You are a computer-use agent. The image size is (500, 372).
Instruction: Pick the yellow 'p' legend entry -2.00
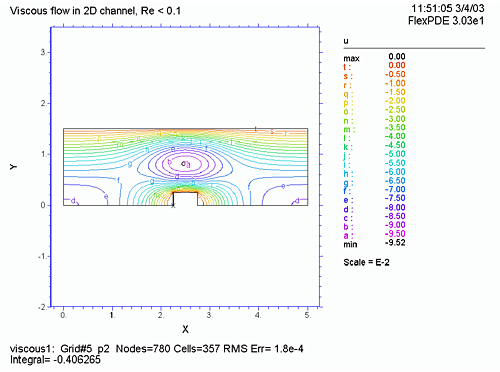coord(374,101)
